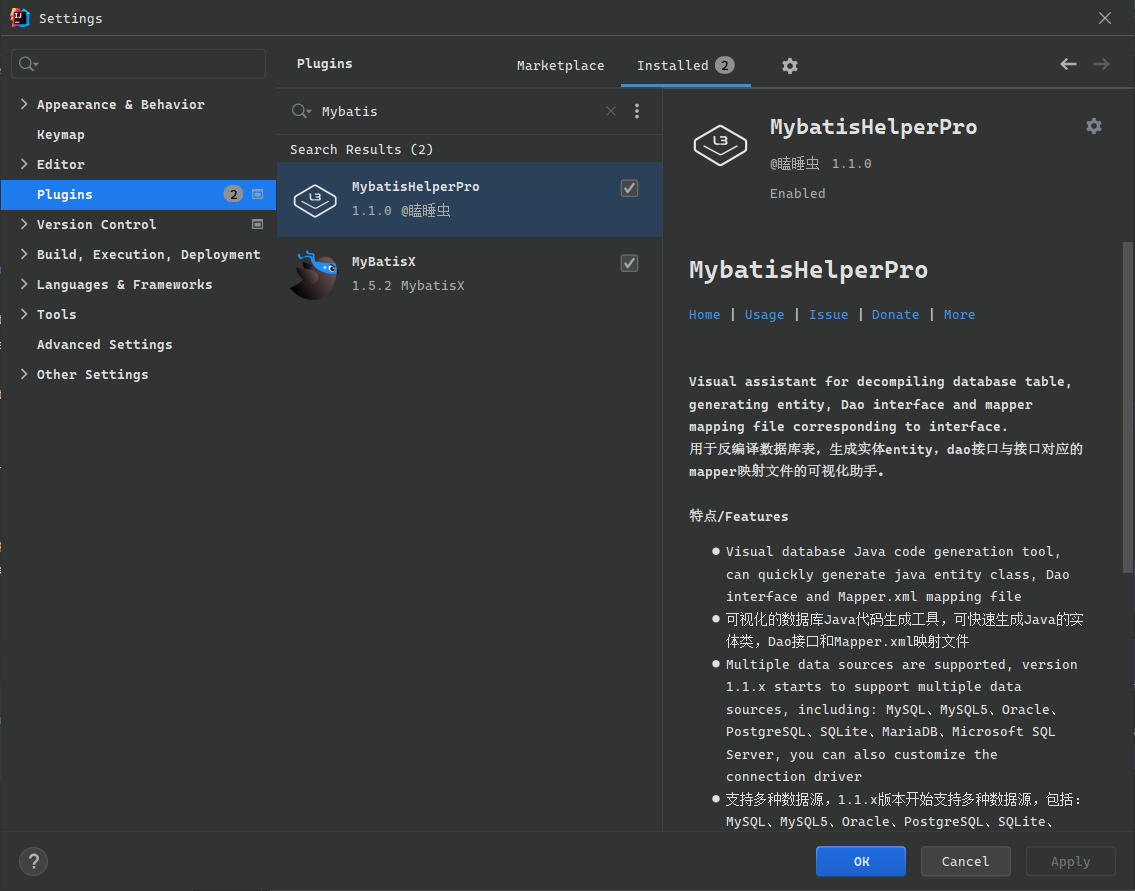This screenshot has width=1135, height=891.
Task: Click the Plugins update count badge in sidebar
Action: pos(233,194)
